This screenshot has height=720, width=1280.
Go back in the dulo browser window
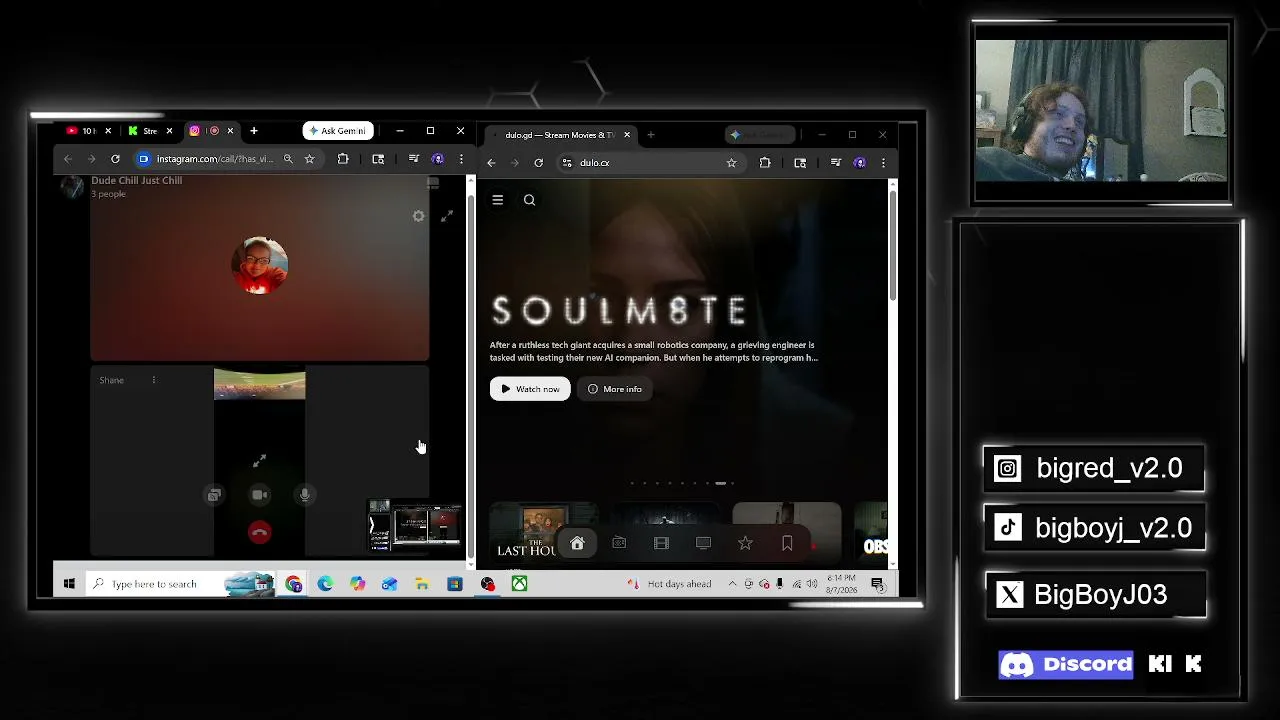[x=491, y=163]
